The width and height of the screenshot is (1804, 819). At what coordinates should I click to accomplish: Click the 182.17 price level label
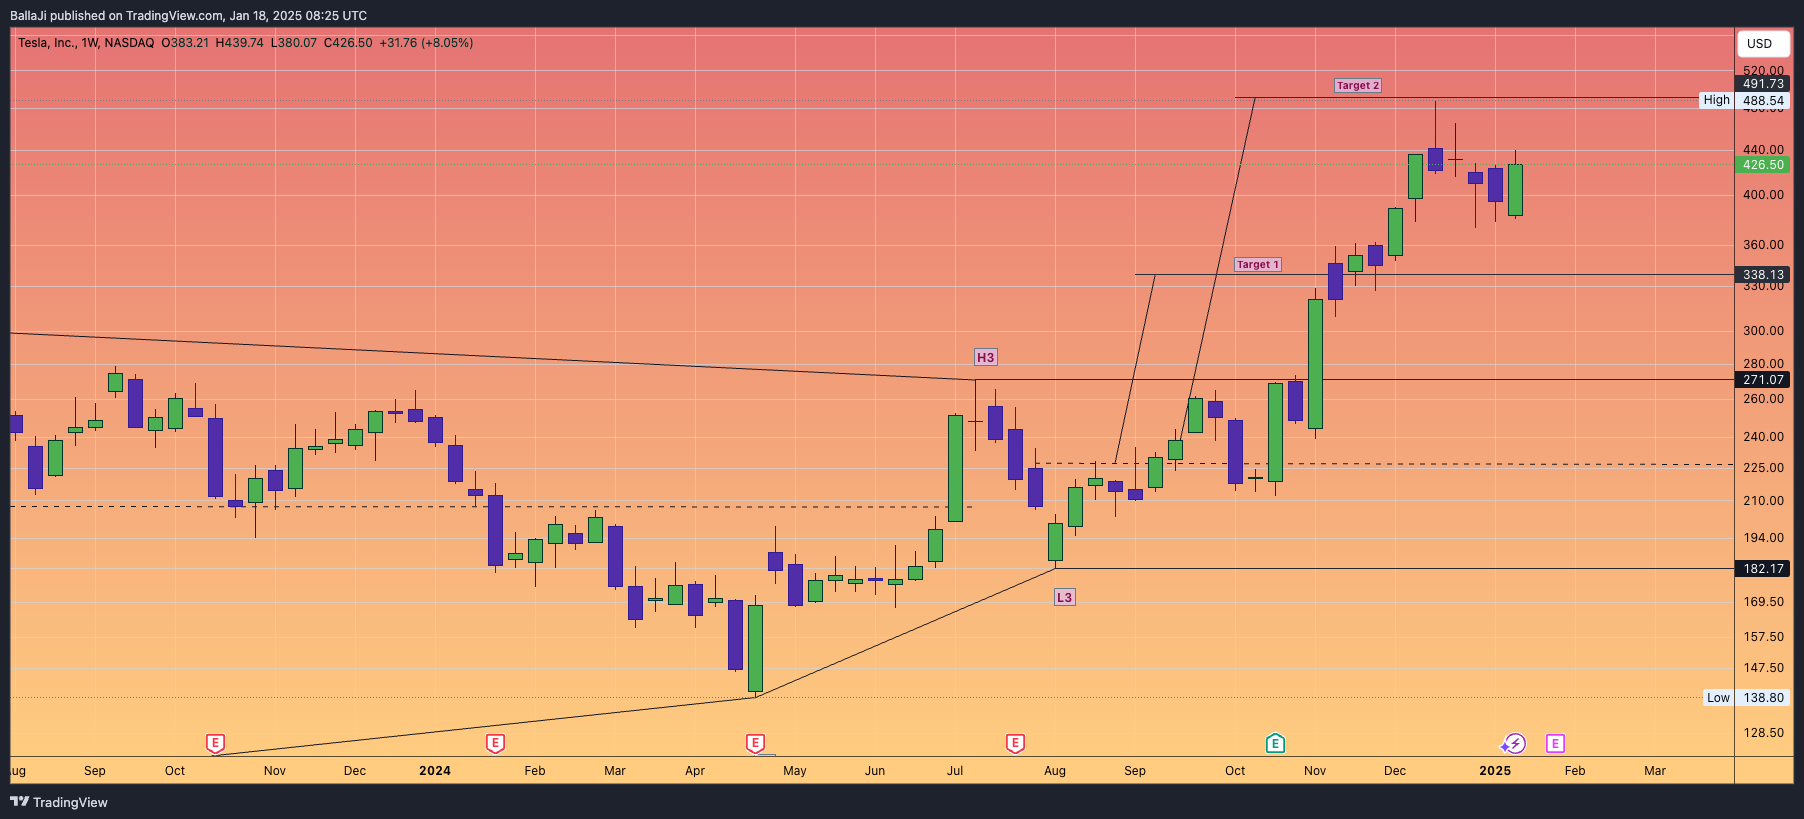coord(1763,569)
